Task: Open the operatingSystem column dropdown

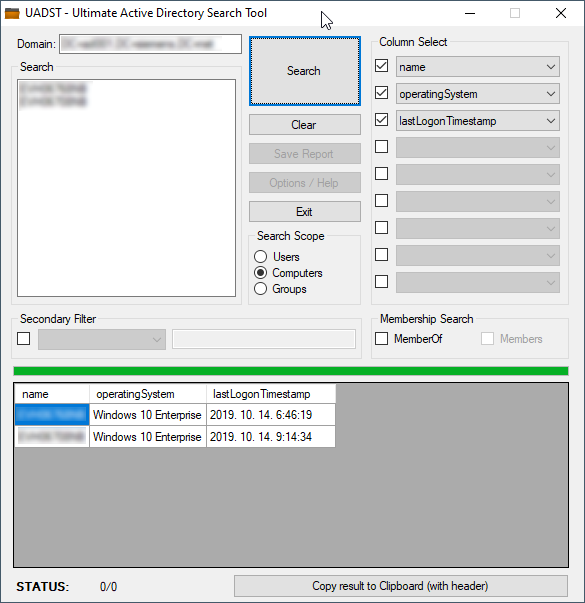Action: coord(478,94)
